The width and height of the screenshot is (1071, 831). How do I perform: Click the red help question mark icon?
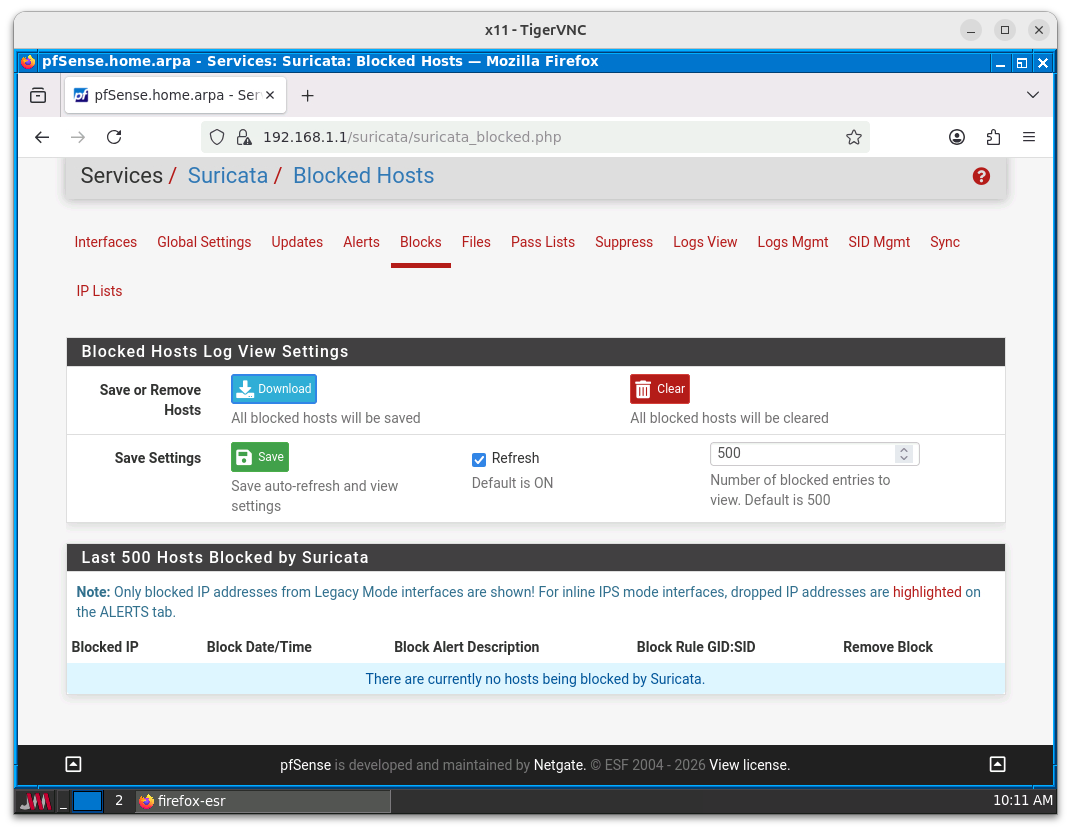(981, 176)
